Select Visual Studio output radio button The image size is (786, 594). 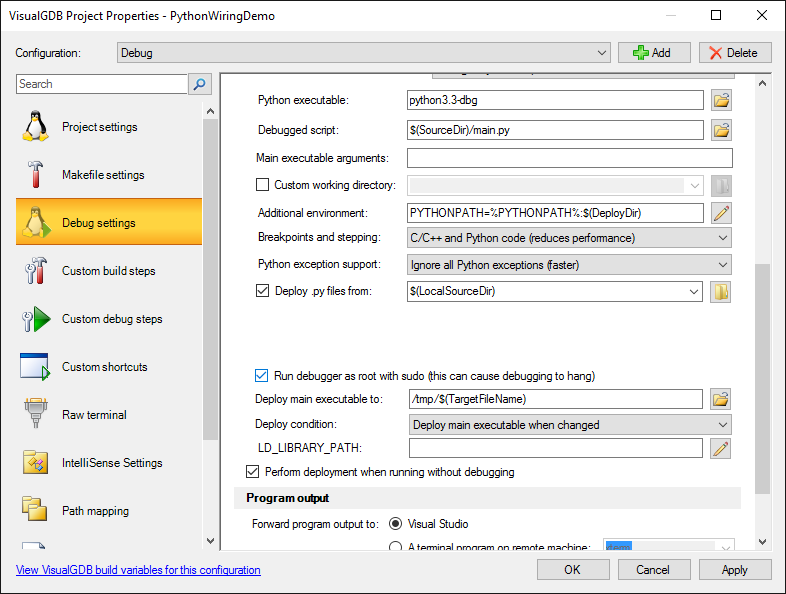point(396,524)
